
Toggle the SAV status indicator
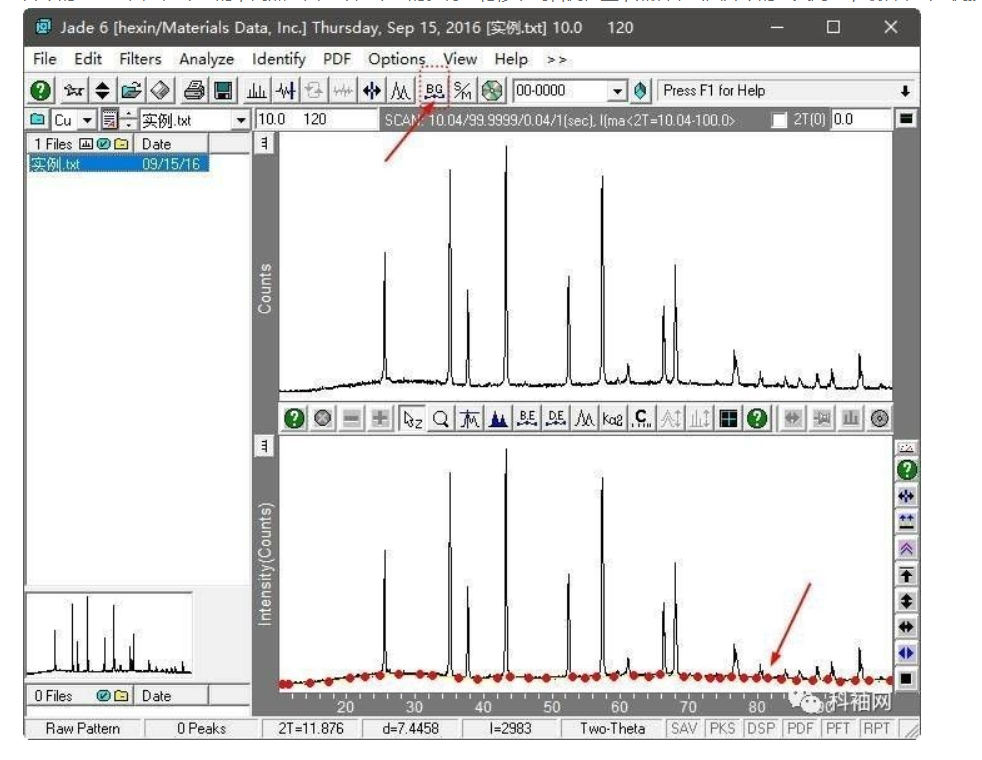point(684,728)
